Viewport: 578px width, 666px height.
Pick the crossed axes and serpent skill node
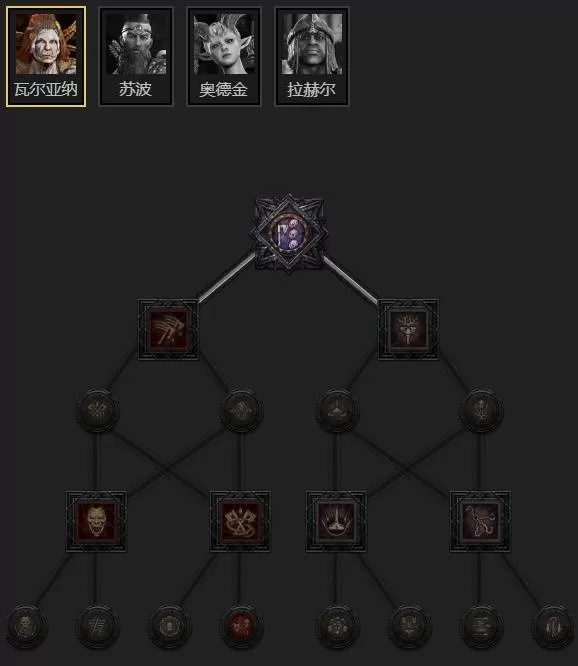point(240,522)
